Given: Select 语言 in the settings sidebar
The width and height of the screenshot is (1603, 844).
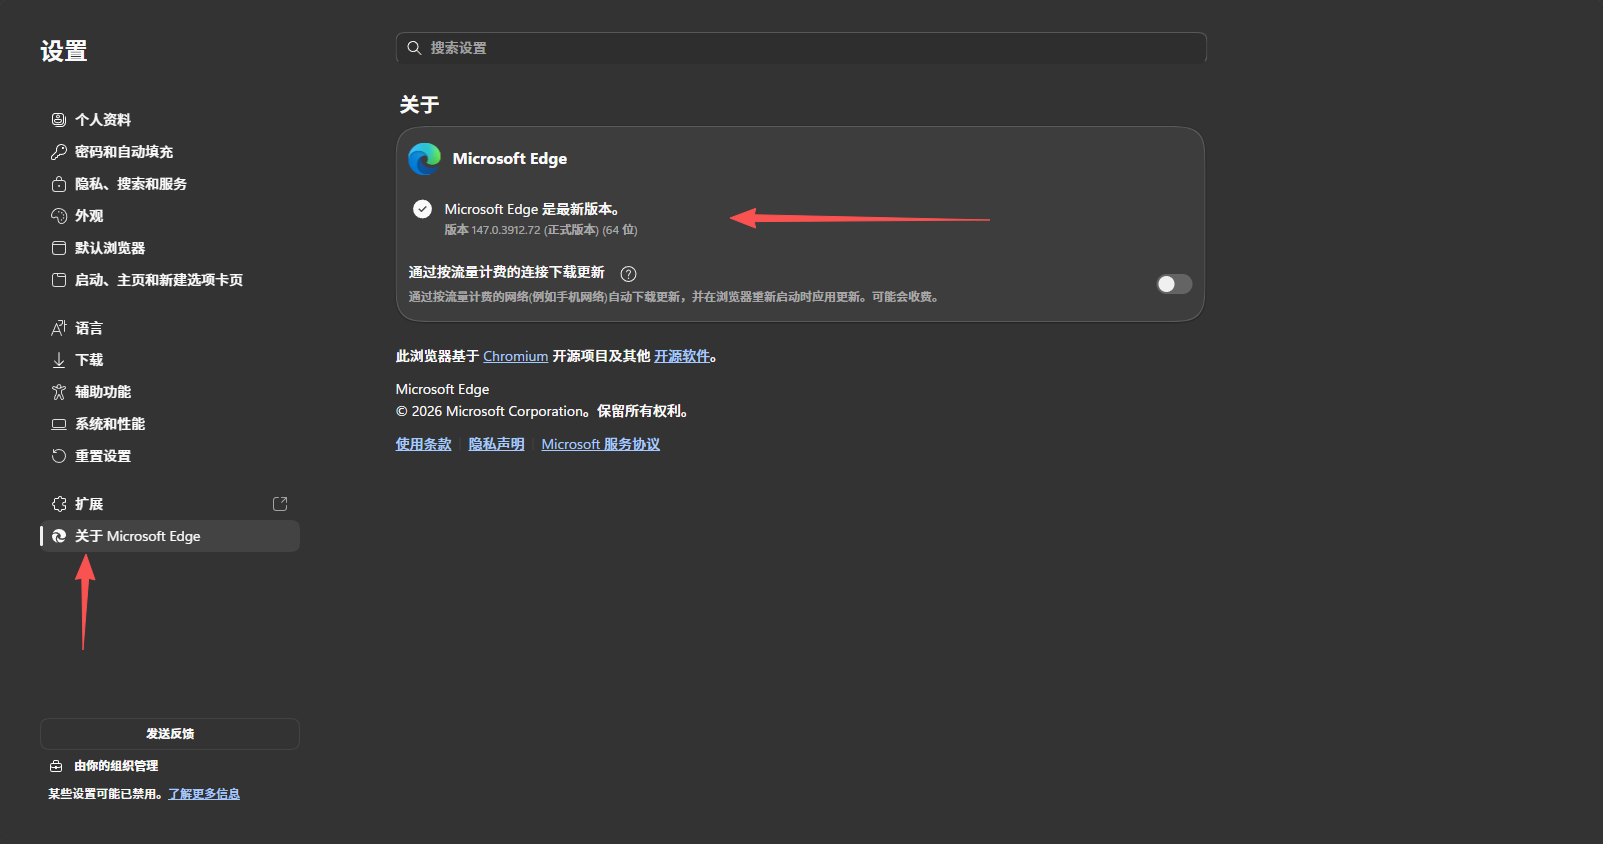Looking at the screenshot, I should [89, 328].
